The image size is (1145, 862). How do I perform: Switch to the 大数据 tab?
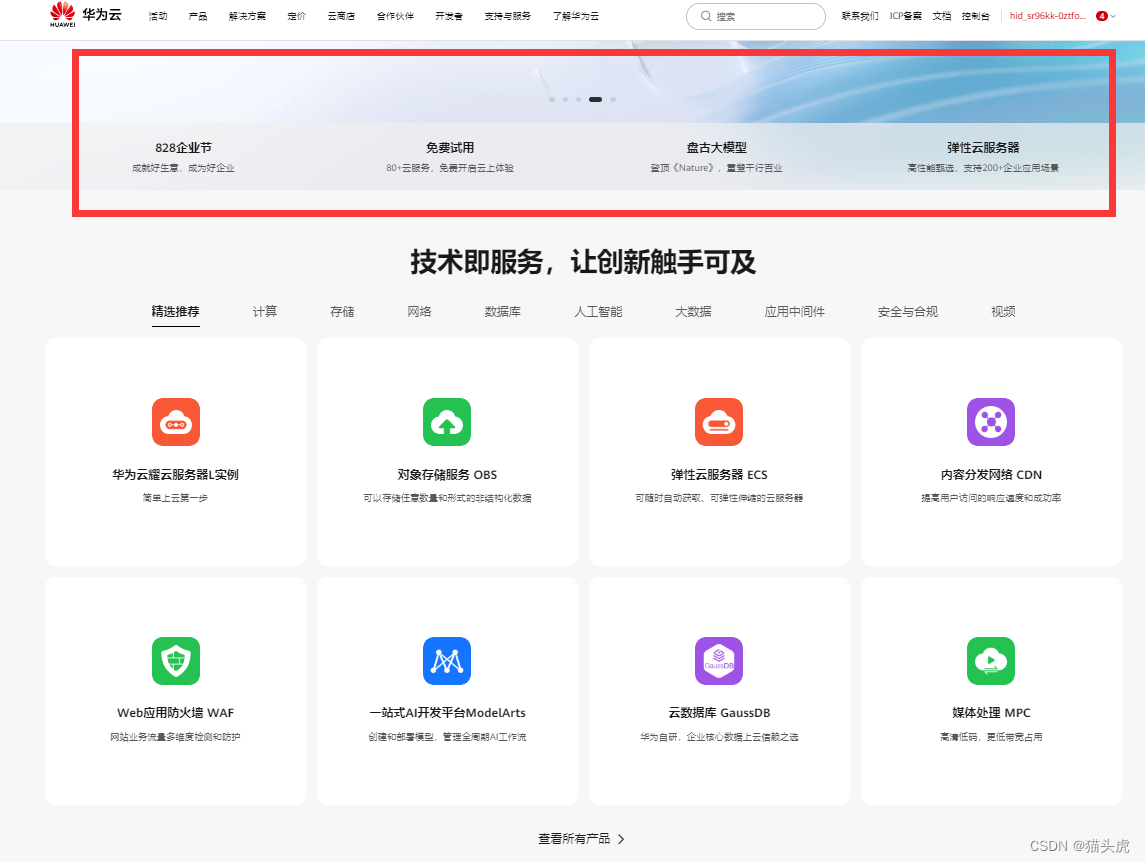(693, 312)
